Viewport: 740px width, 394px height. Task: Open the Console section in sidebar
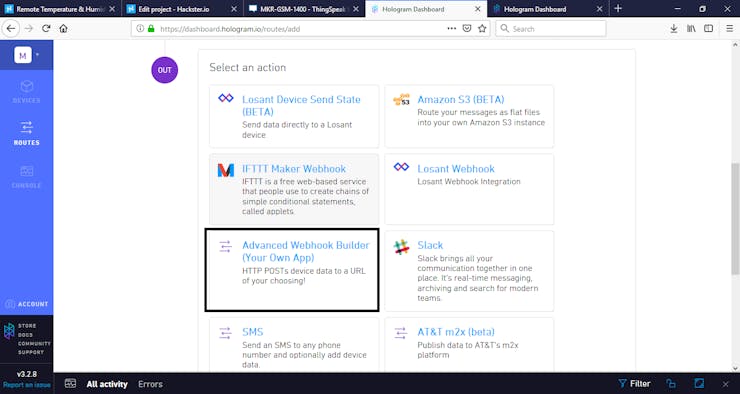pyautogui.click(x=26, y=176)
